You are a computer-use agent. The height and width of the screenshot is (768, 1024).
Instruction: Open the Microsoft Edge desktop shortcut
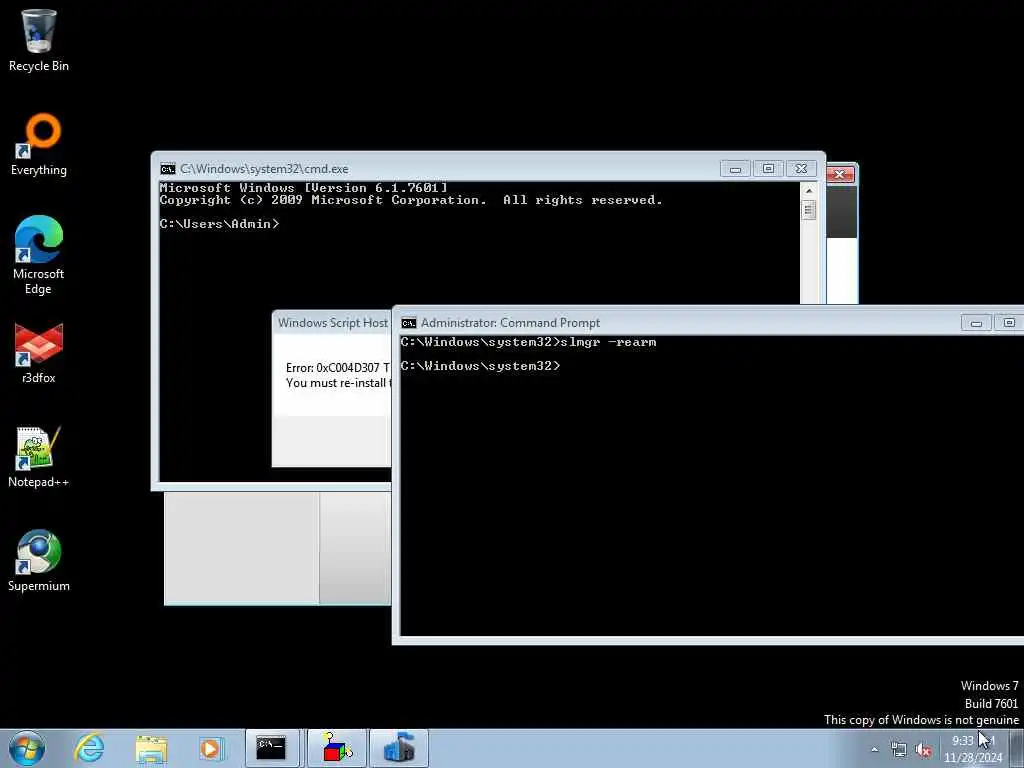point(39,255)
